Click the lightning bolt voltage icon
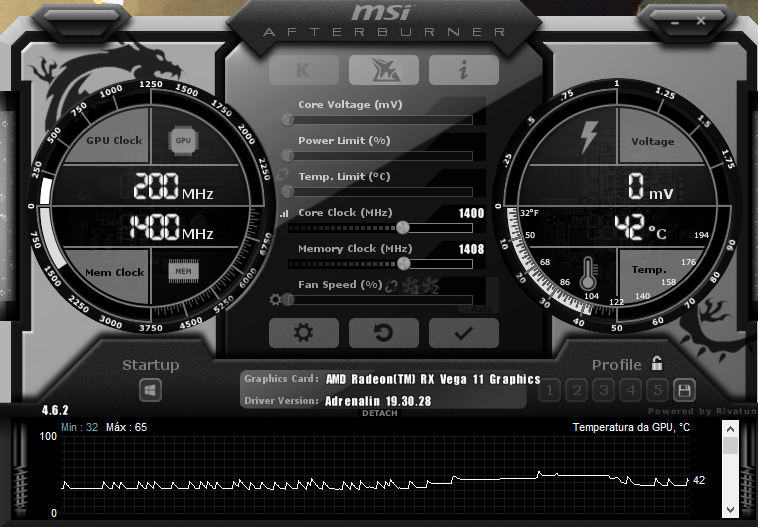758x527 pixels. pos(589,137)
